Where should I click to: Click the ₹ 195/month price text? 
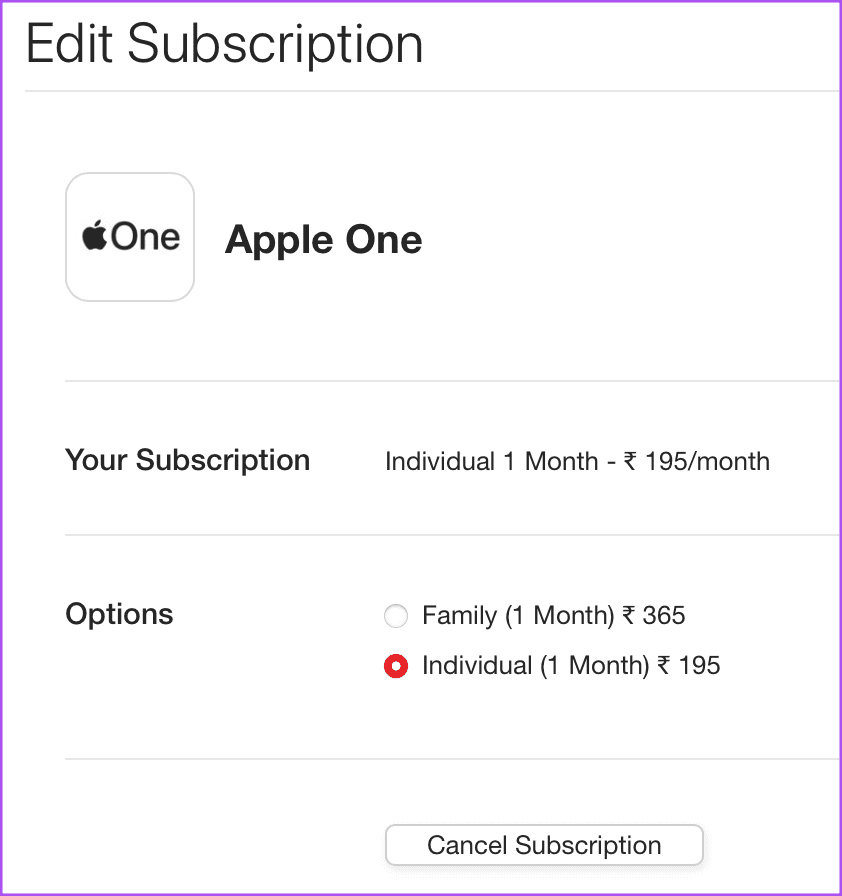tap(696, 461)
